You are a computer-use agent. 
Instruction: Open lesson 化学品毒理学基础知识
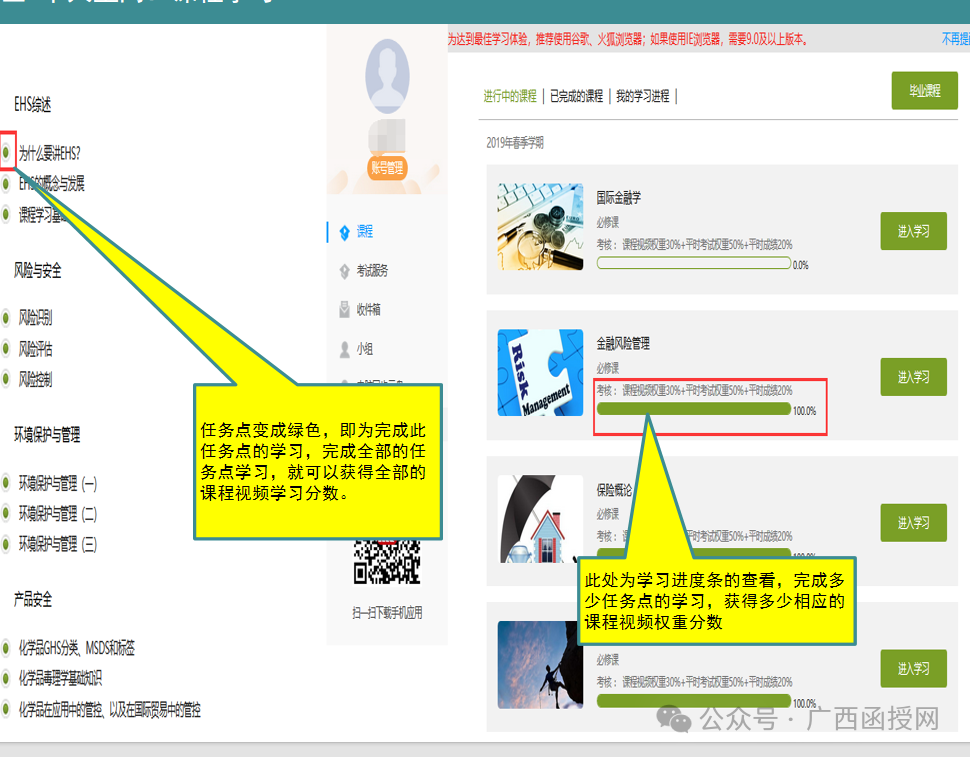pos(60,678)
